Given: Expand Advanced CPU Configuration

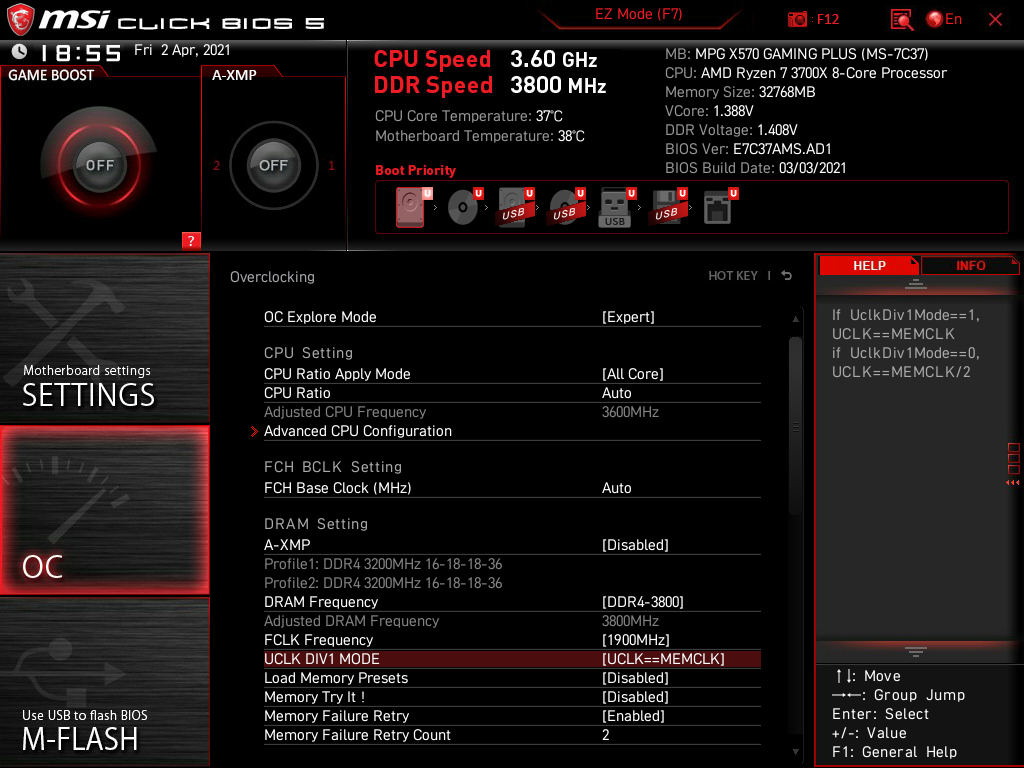Looking at the screenshot, I should coord(358,431).
